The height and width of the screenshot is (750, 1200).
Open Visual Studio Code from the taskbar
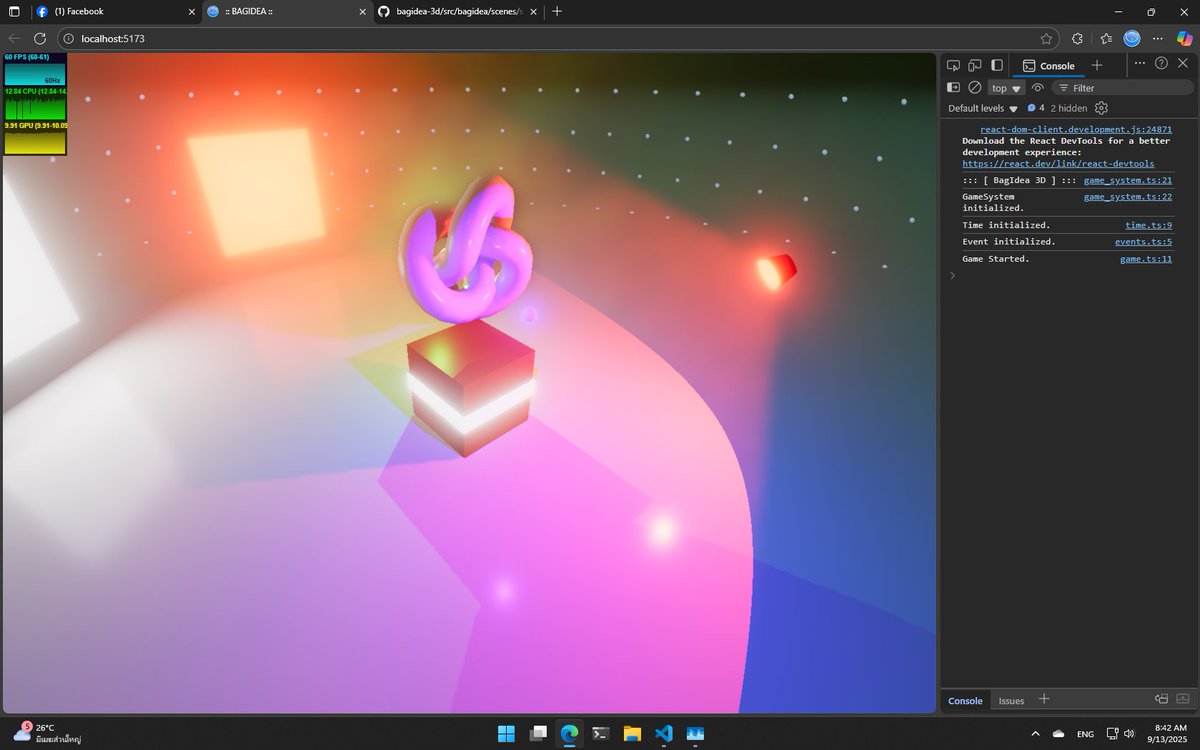tap(663, 733)
